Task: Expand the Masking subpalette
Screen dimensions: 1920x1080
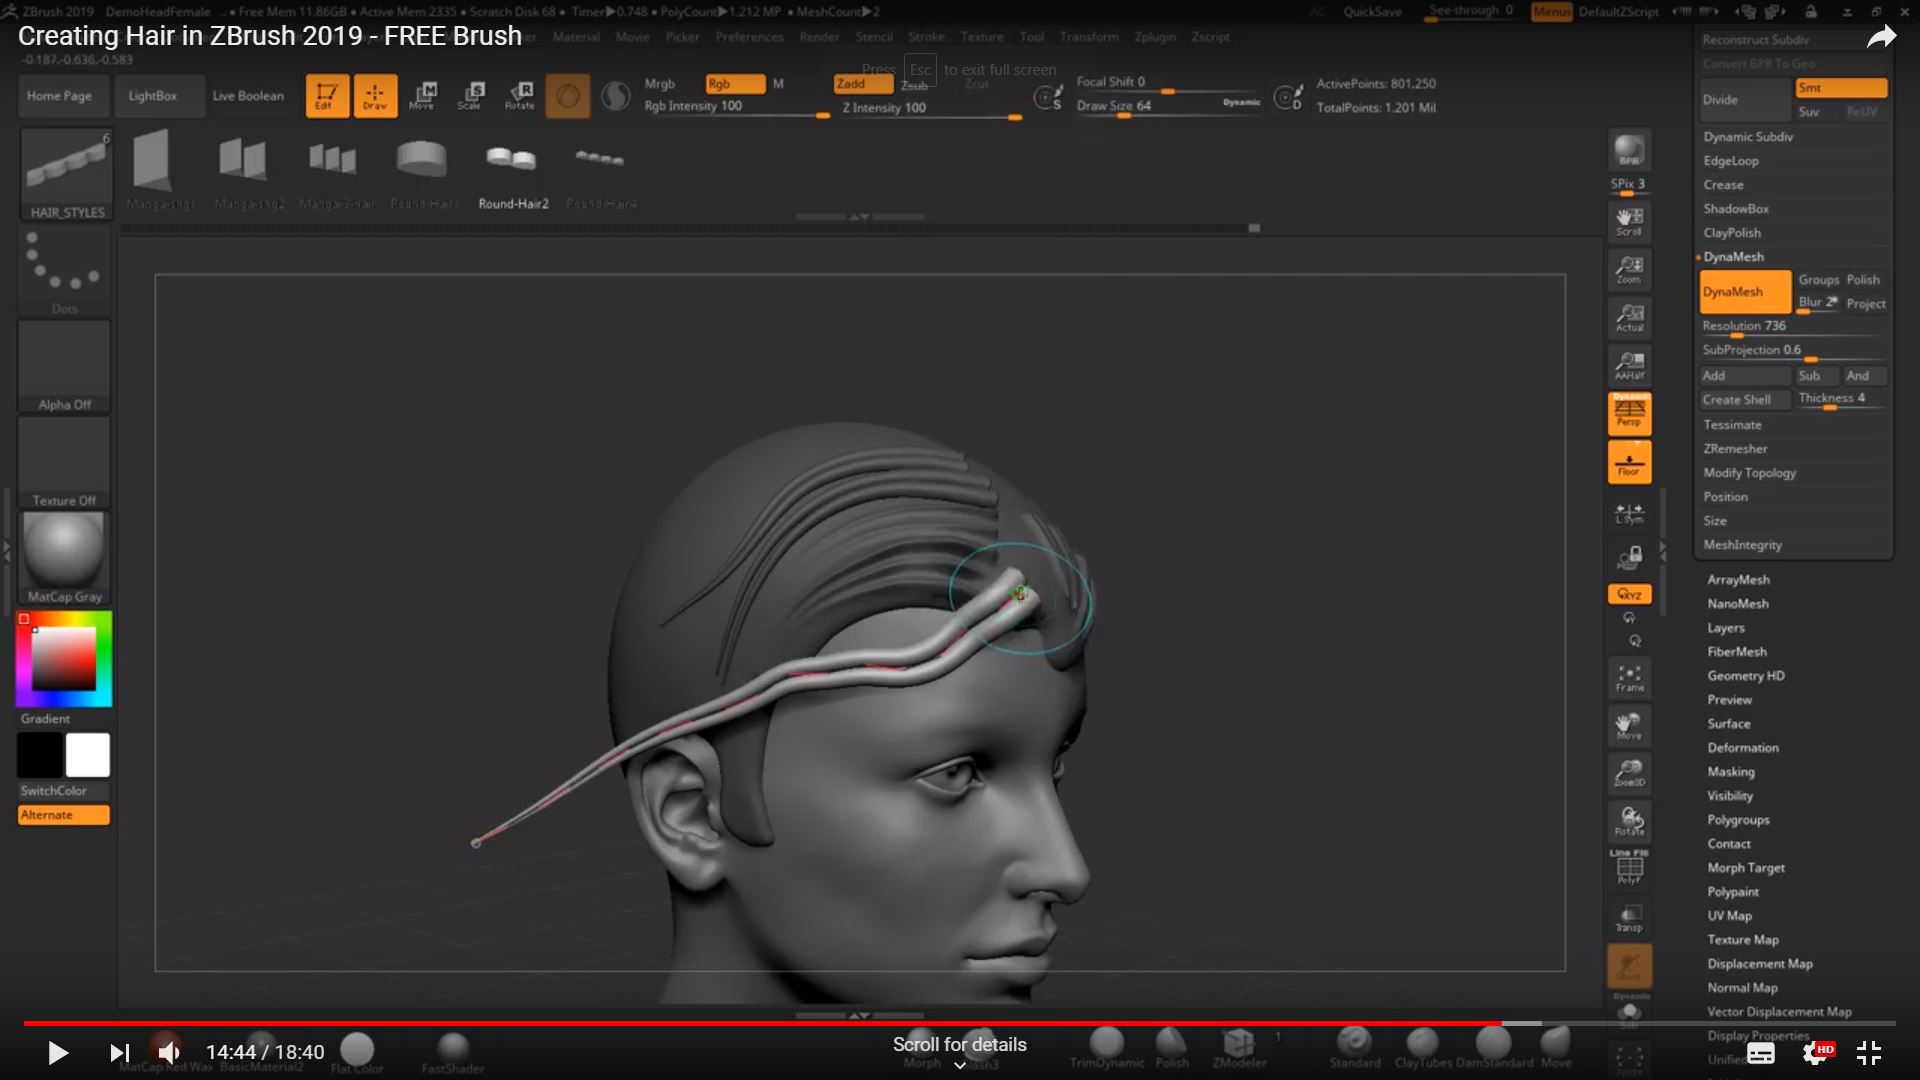Action: point(1731,772)
